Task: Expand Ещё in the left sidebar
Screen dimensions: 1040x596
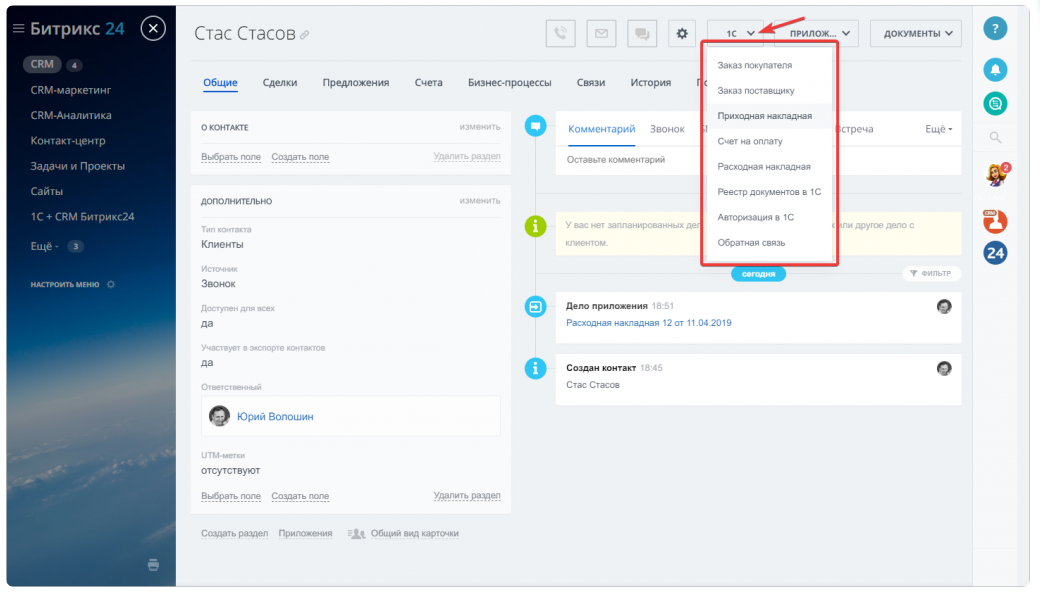Action: tap(44, 246)
